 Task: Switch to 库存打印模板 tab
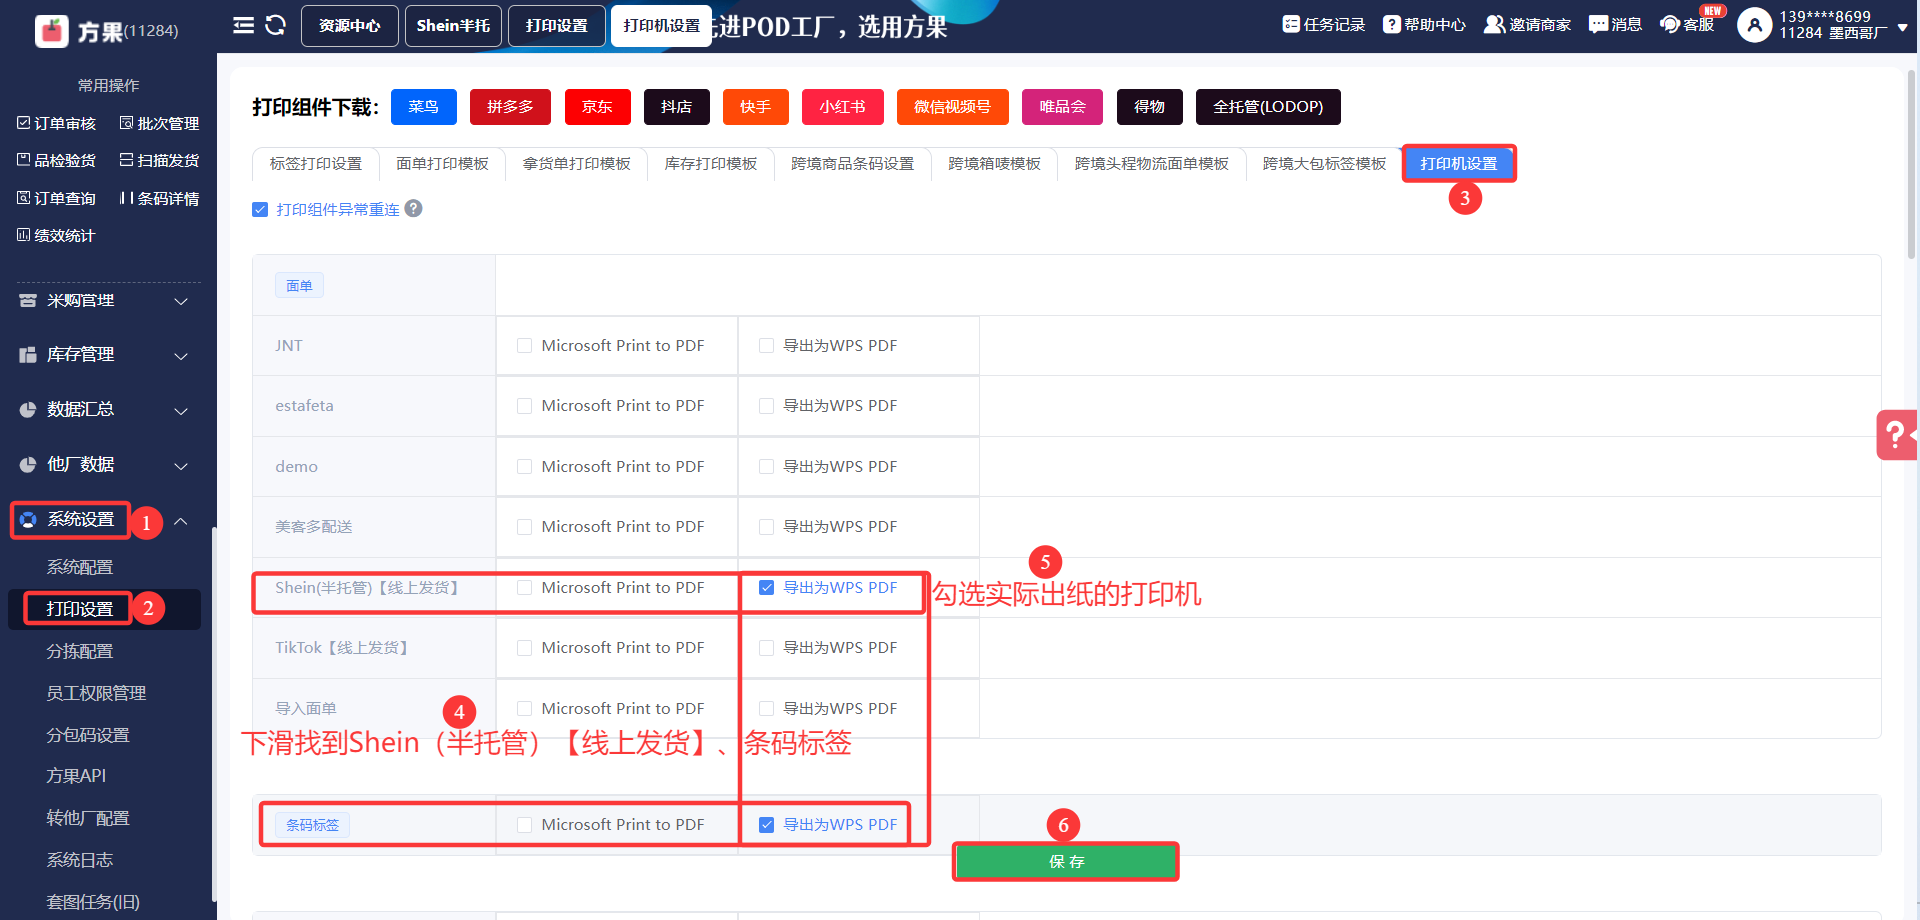(711, 164)
